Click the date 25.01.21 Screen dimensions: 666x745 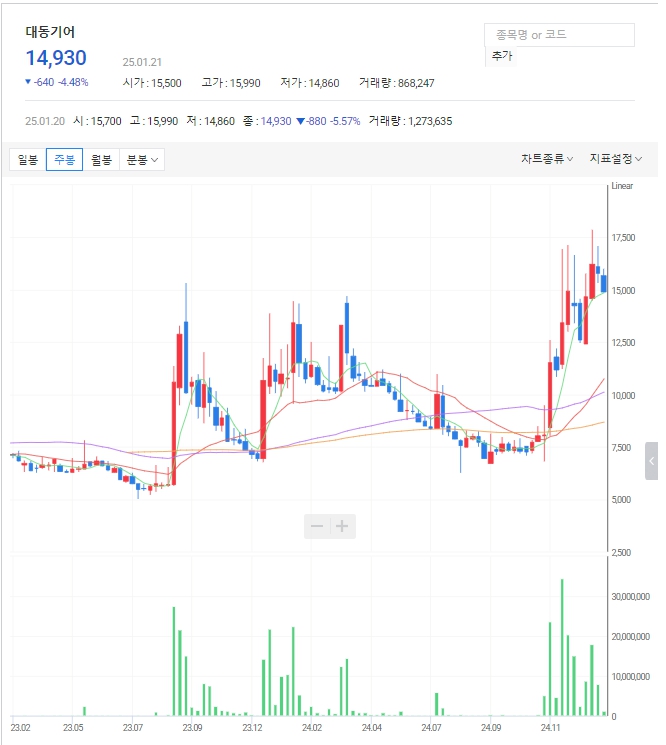pos(142,62)
